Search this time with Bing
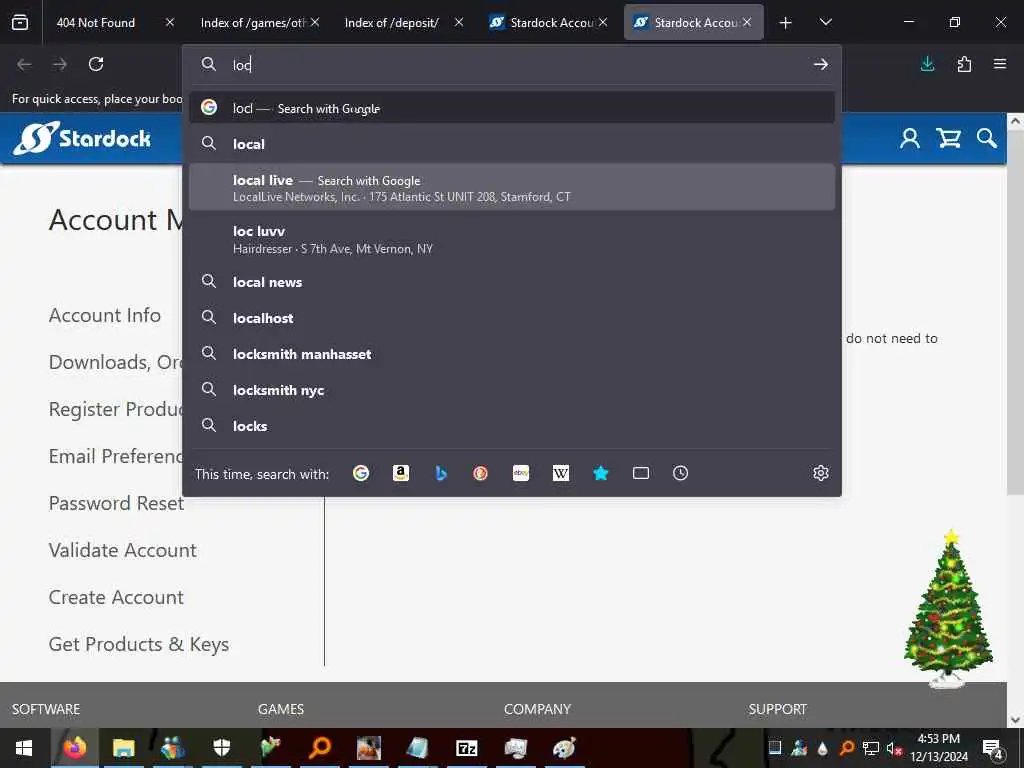 tap(441, 473)
